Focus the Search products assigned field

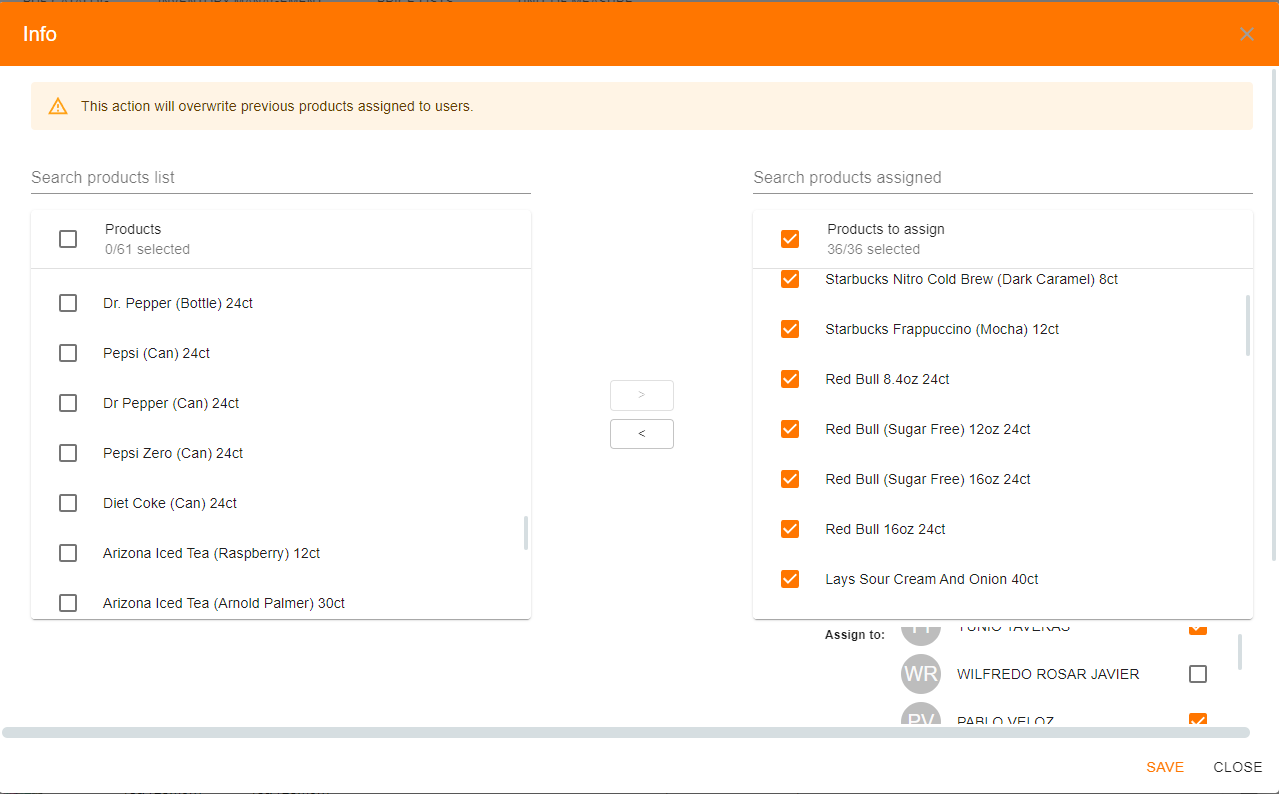1003,177
